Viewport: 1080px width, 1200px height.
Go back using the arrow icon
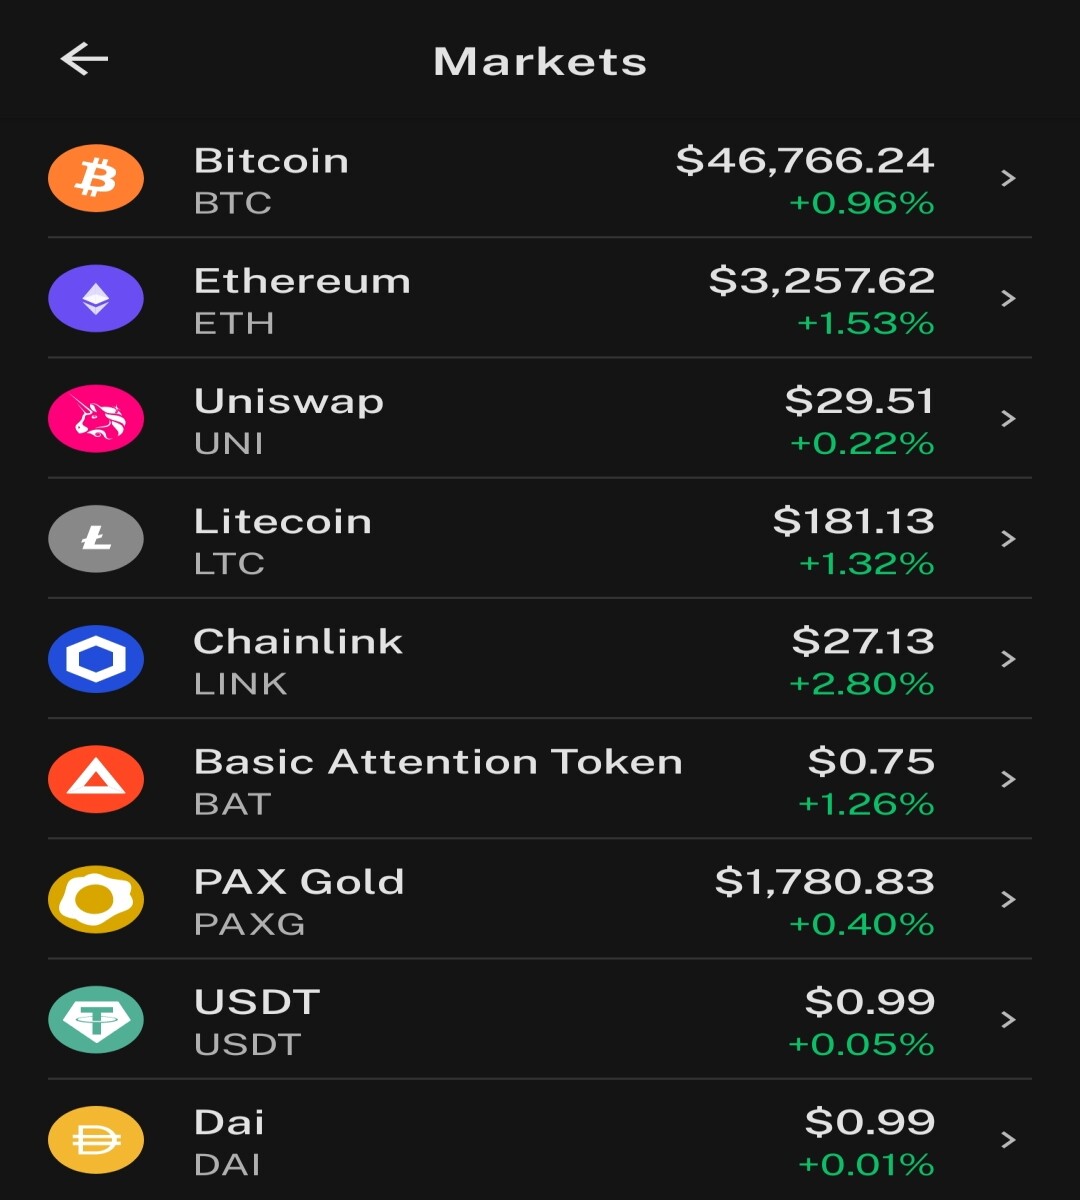tap(84, 60)
